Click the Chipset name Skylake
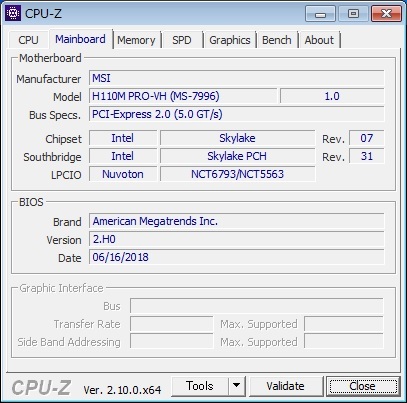This screenshot has height=403, width=407. pos(237,138)
